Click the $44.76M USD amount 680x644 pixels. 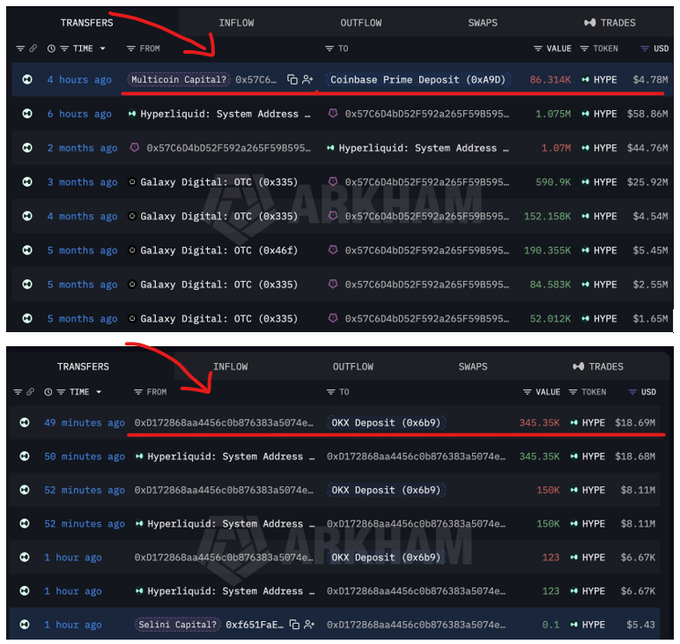[647, 148]
